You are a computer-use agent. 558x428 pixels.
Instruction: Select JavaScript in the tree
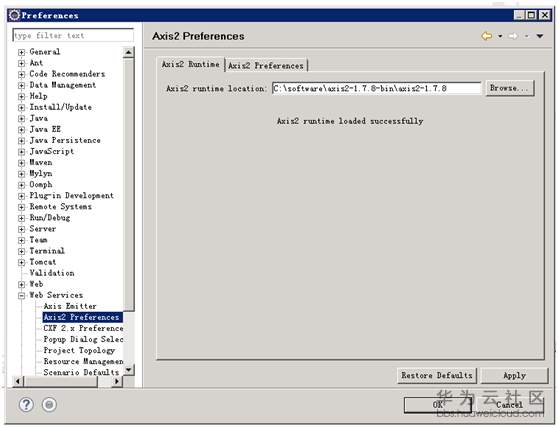pyautogui.click(x=52, y=151)
